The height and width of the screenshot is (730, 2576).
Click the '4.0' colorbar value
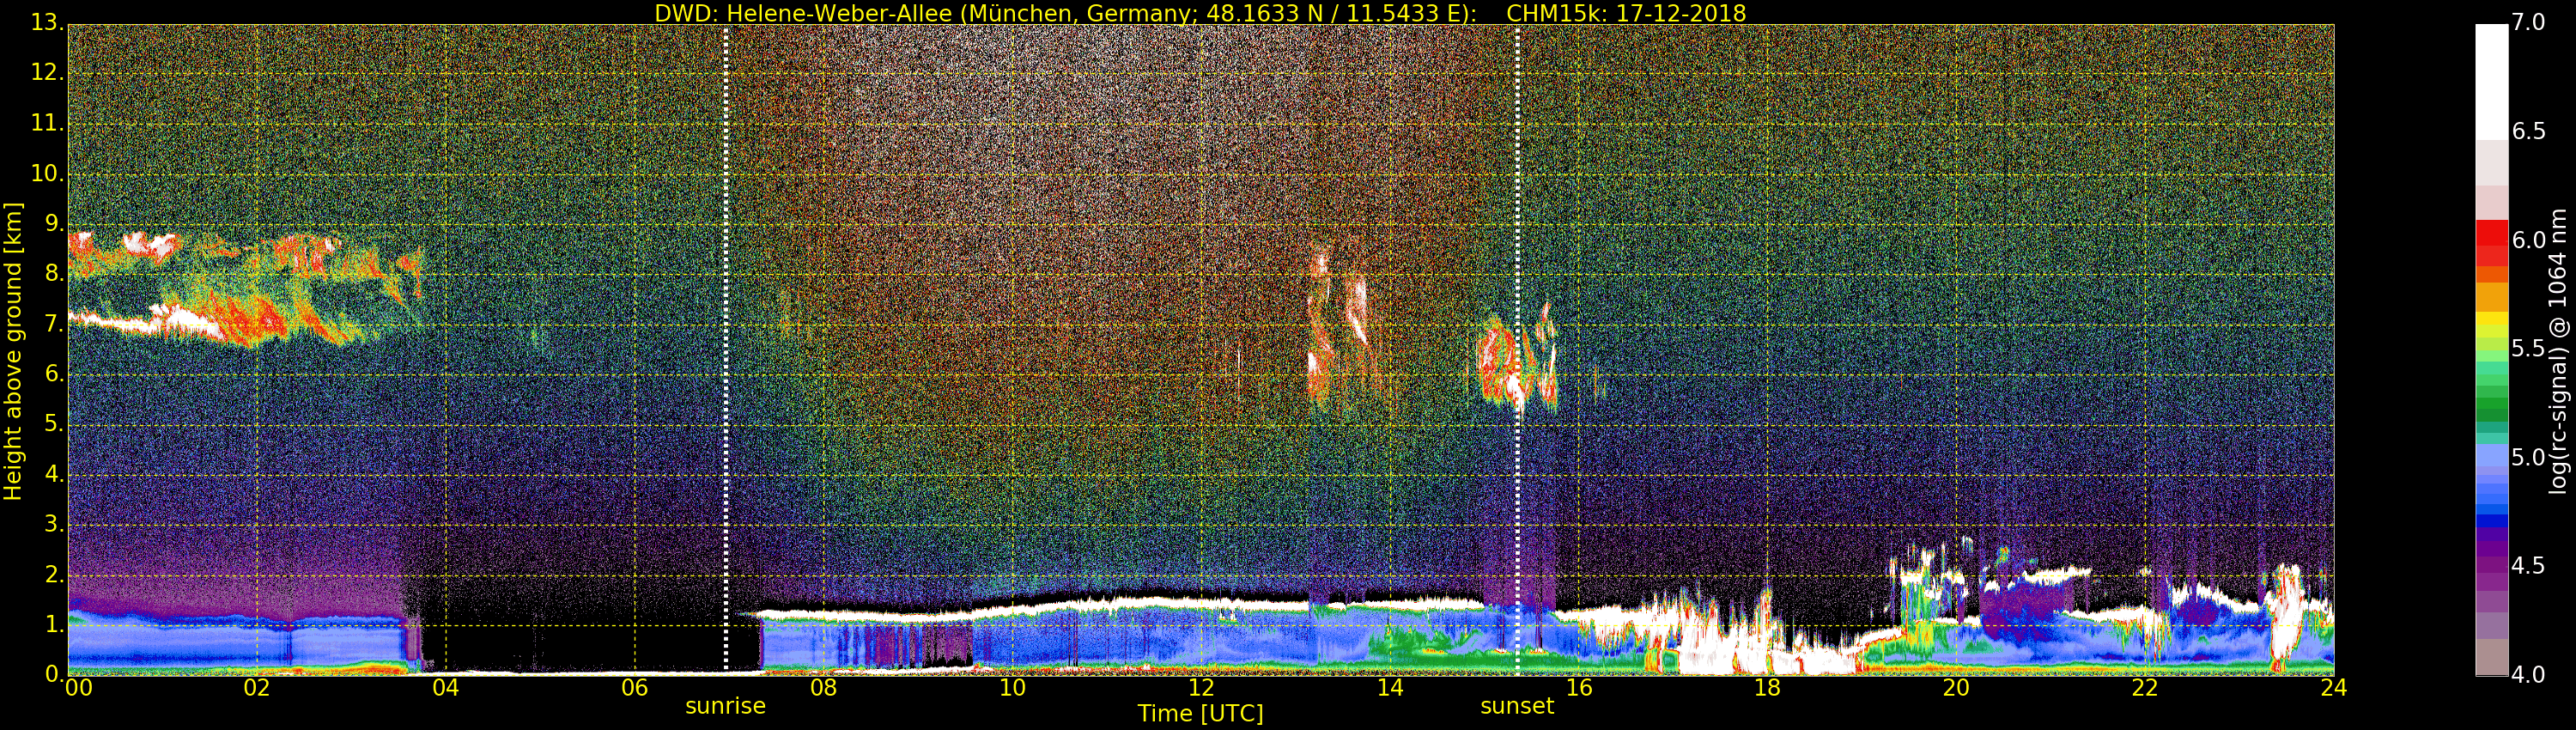[2528, 675]
